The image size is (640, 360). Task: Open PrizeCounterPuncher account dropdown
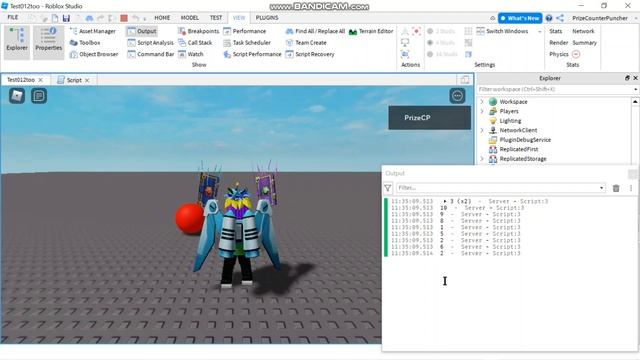tap(604, 18)
